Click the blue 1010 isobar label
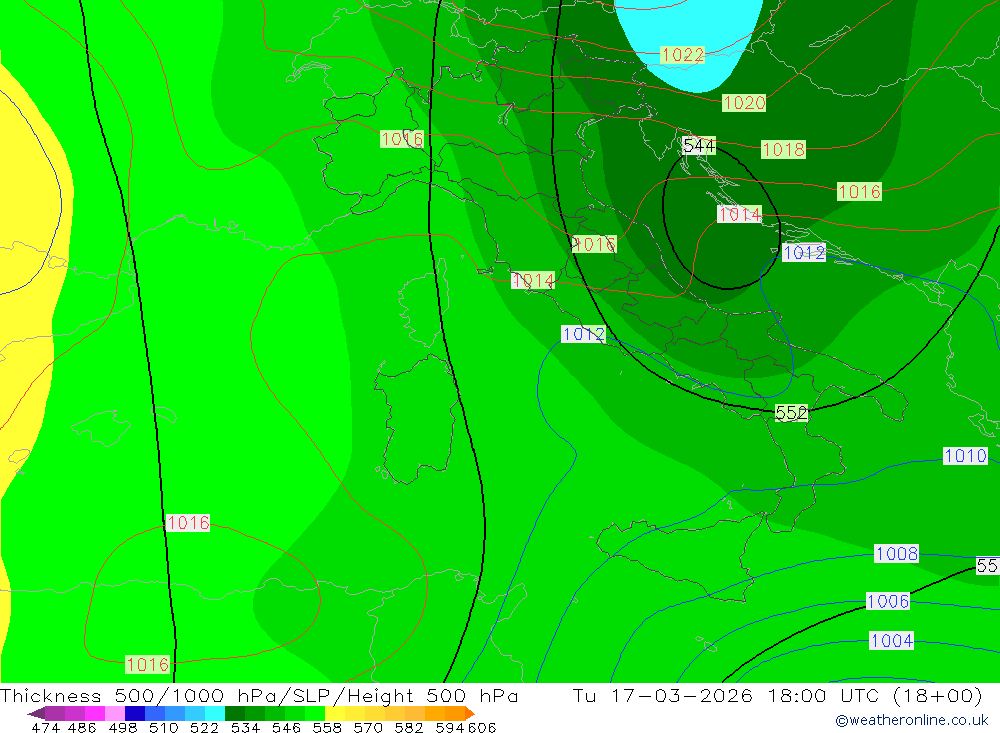Screen dimensions: 1000x733 click(x=966, y=455)
